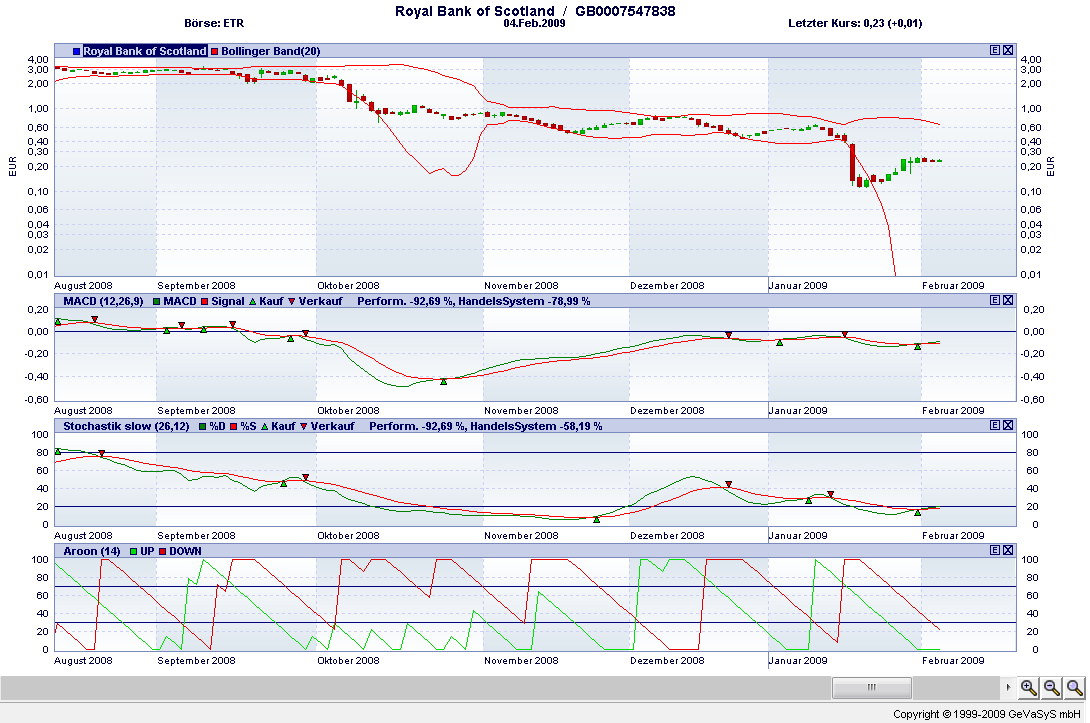Click the E icon on the Stochastik slow panel

coord(995,425)
